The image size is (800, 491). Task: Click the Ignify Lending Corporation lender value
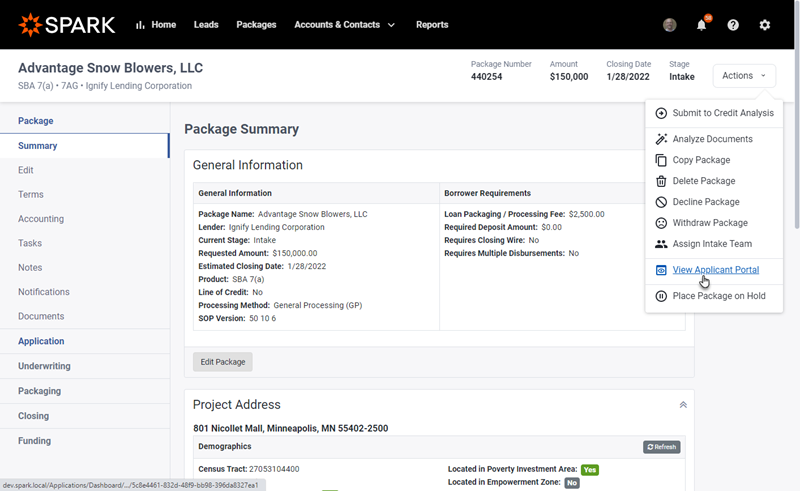pyautogui.click(x=277, y=227)
